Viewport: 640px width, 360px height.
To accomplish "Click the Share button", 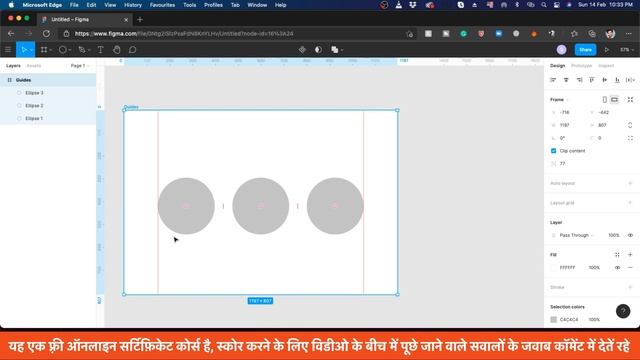I will [x=585, y=50].
